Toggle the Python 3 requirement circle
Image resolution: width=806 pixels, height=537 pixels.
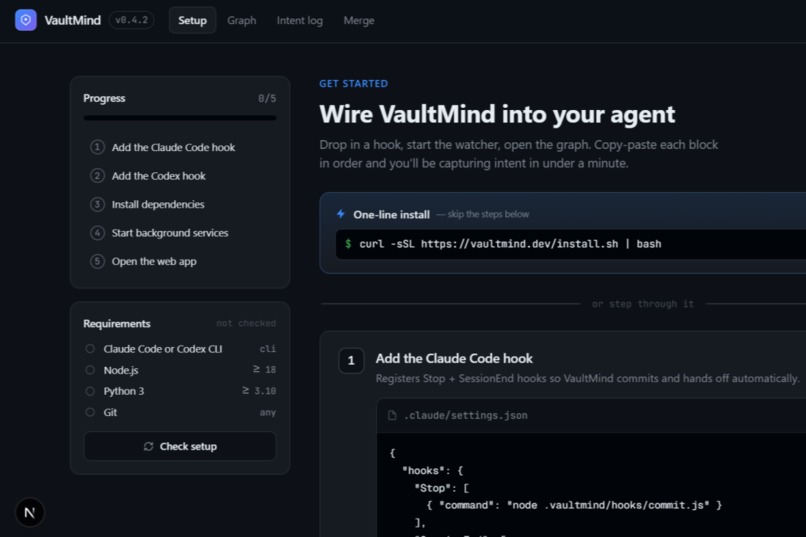coord(90,391)
